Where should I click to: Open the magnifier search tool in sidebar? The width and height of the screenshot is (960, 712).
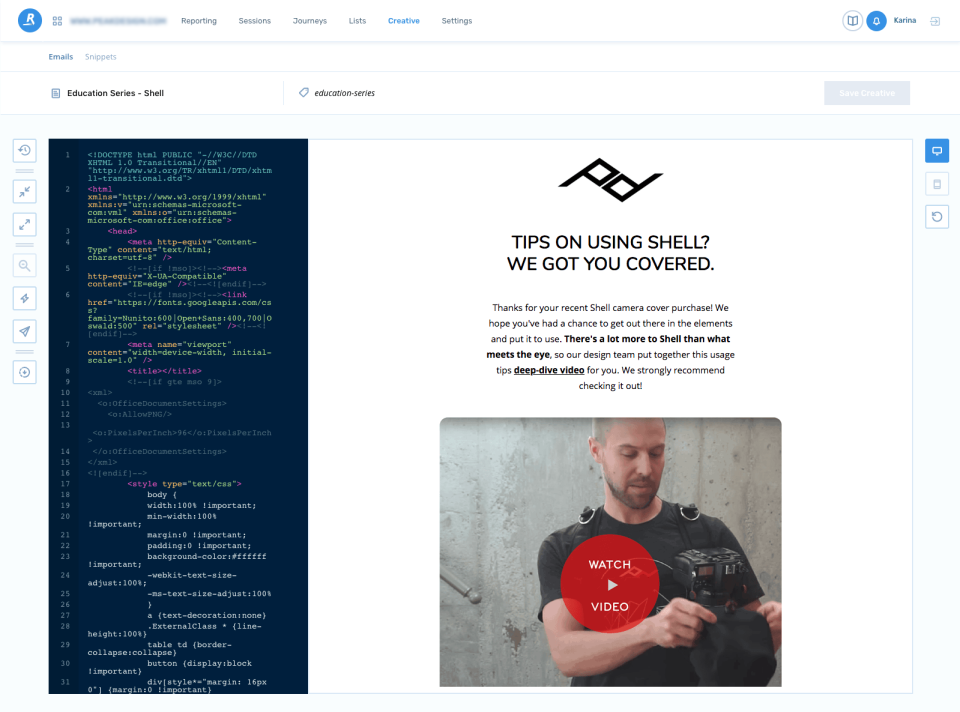click(x=24, y=266)
